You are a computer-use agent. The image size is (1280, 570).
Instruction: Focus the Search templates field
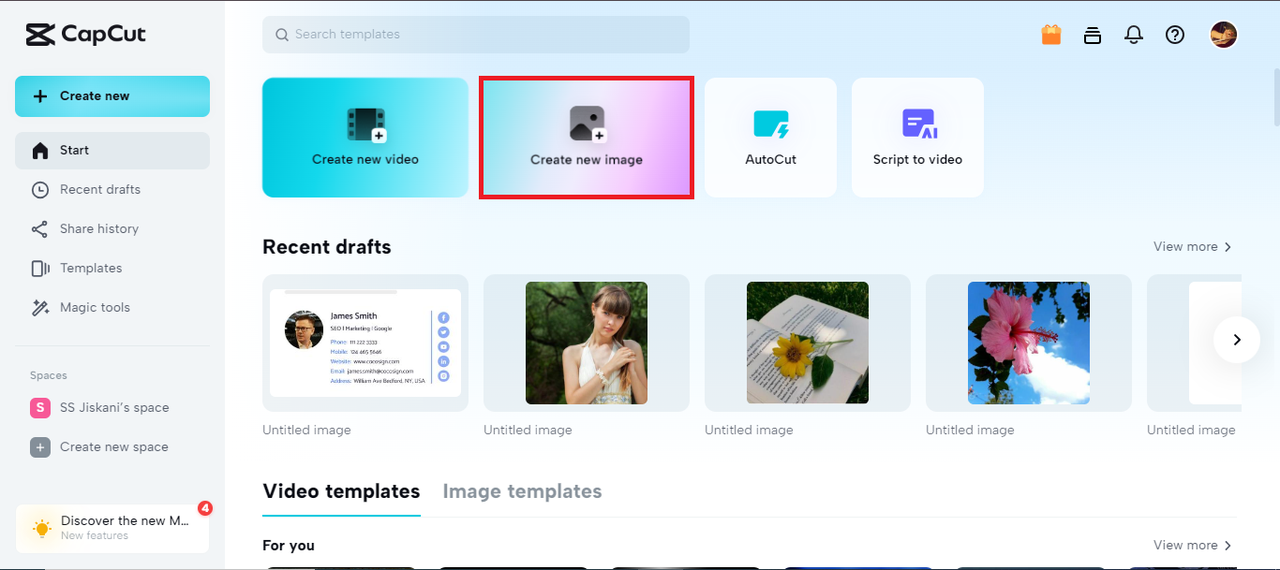point(476,34)
